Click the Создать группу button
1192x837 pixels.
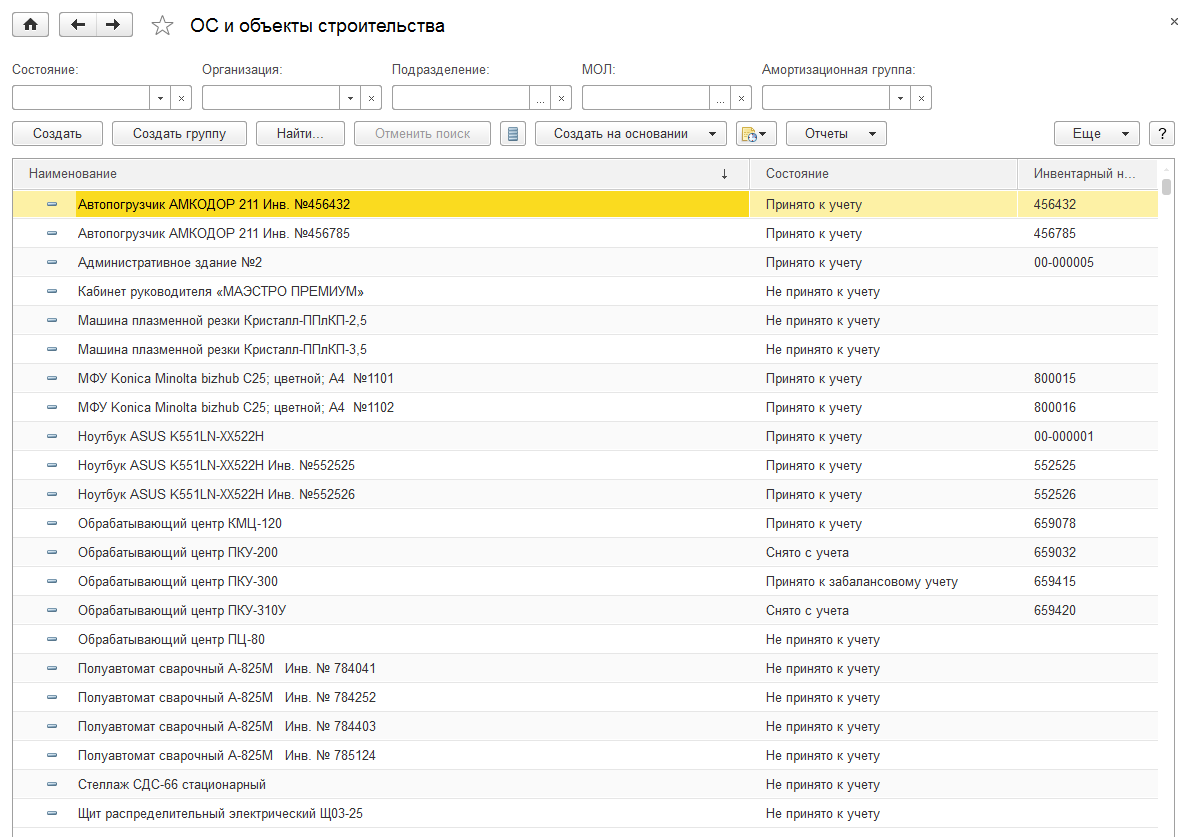179,134
